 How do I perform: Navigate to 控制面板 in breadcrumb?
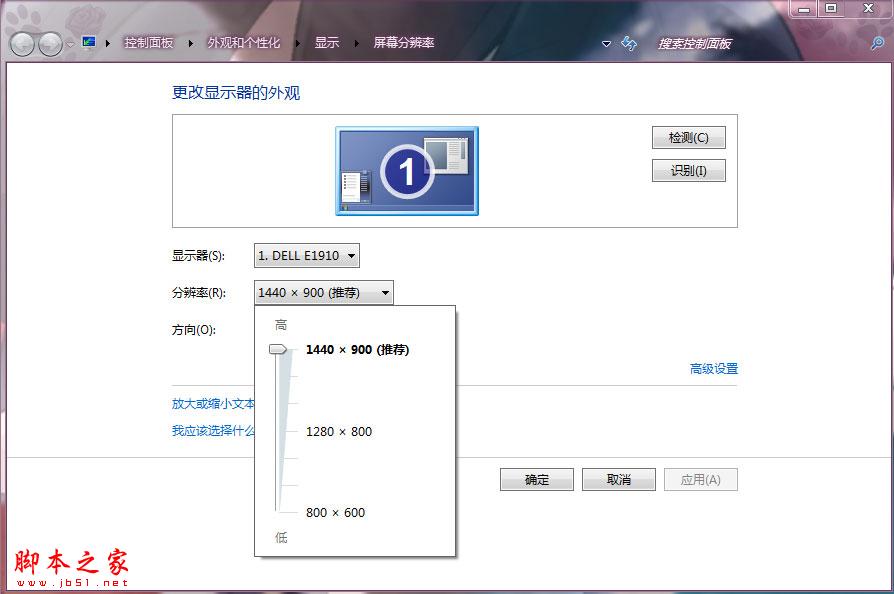pyautogui.click(x=148, y=43)
